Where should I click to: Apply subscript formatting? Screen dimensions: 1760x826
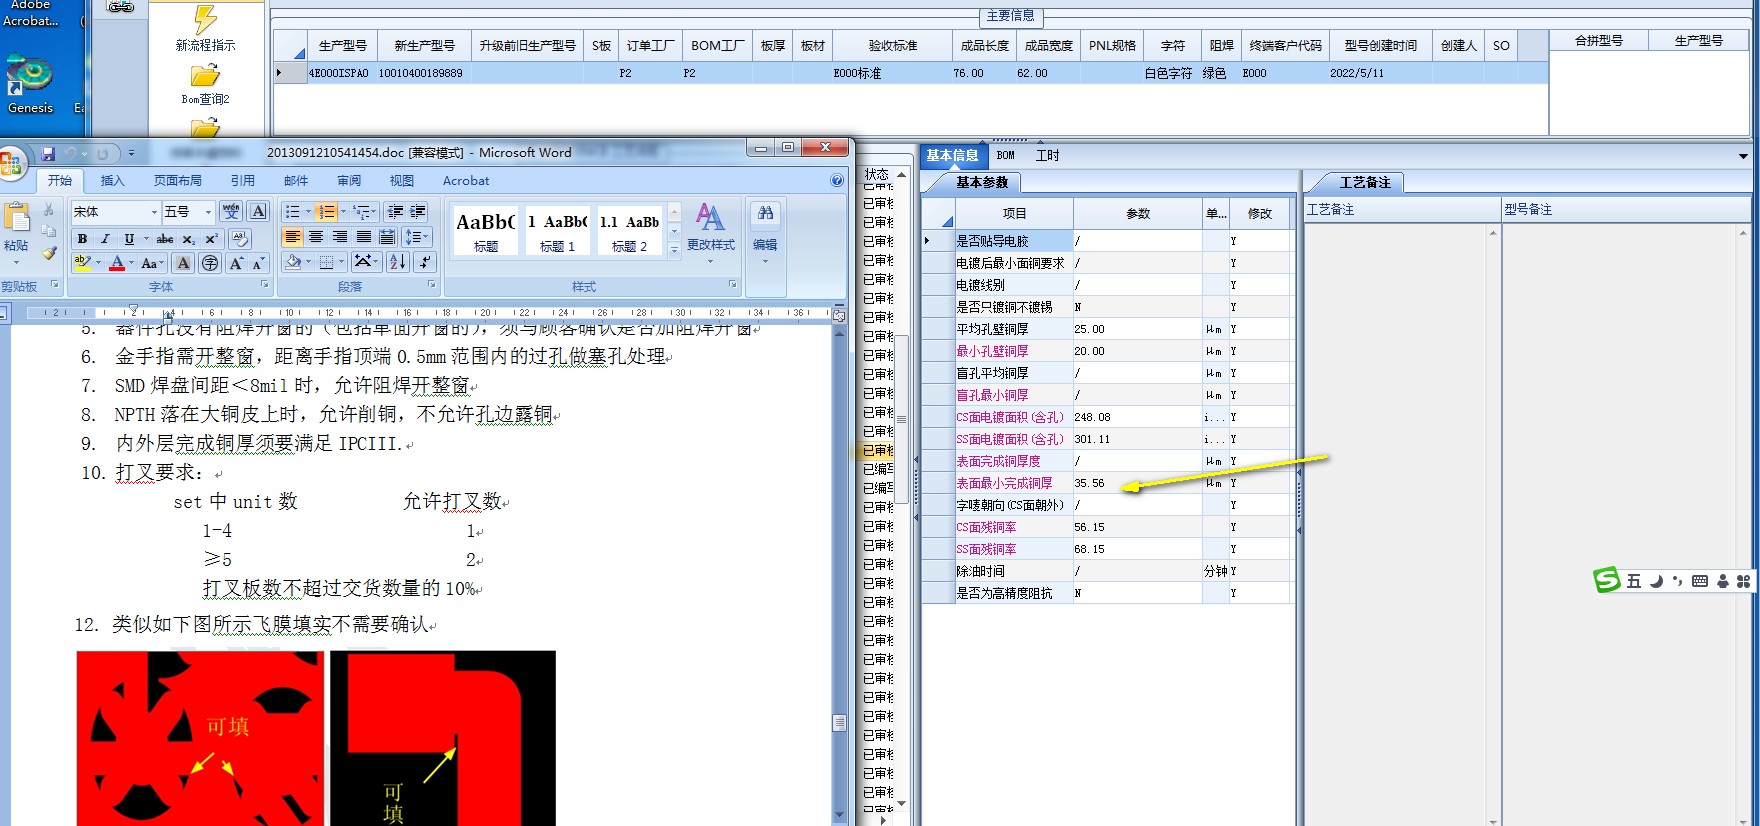[188, 239]
